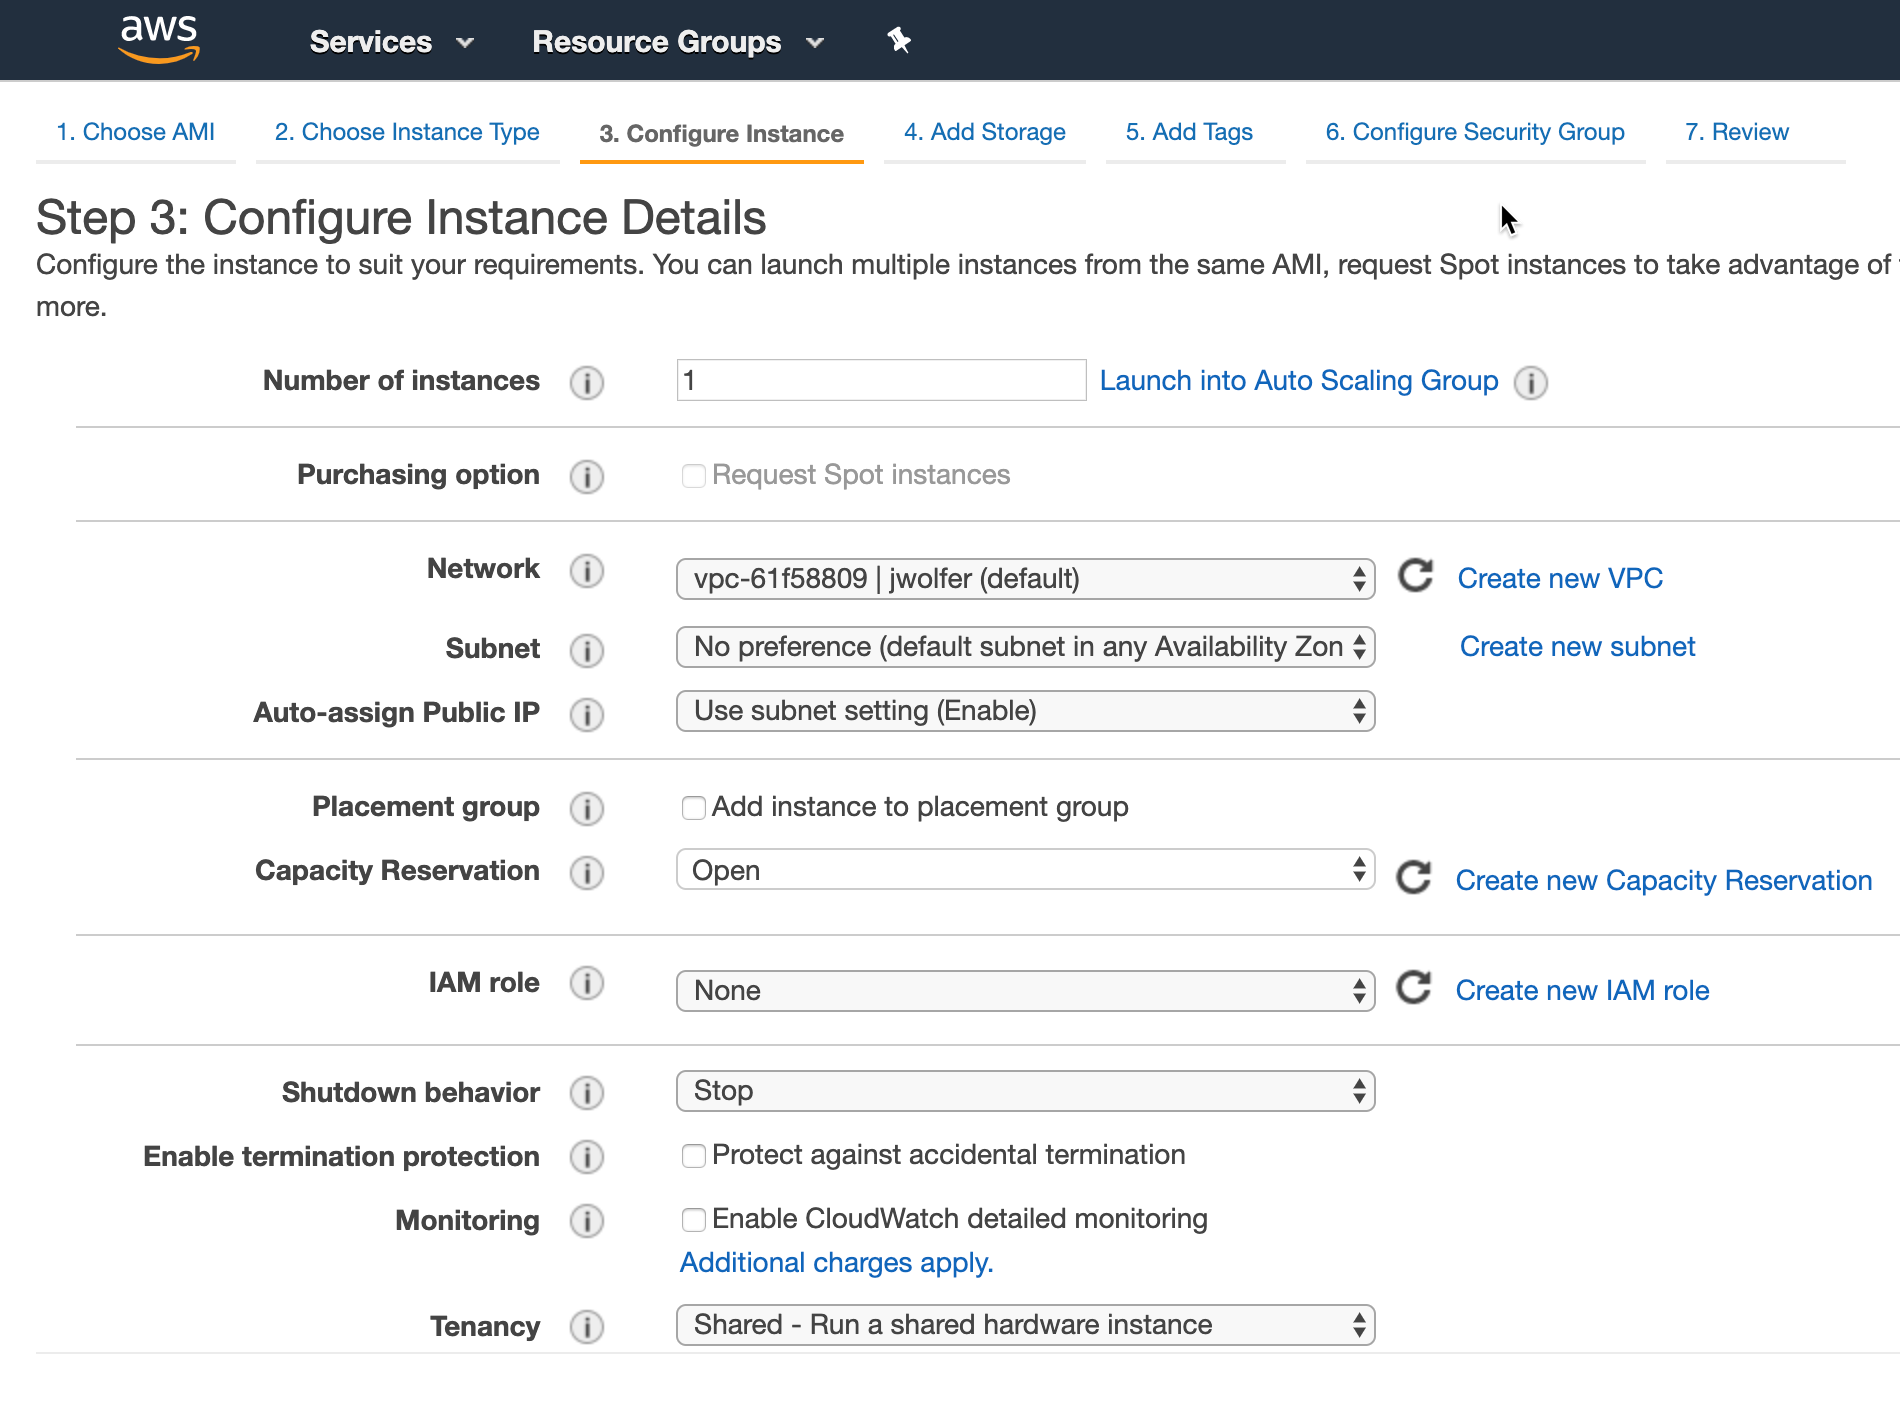Click Create new IAM role link
Screen dimensions: 1900x1406
(1582, 990)
